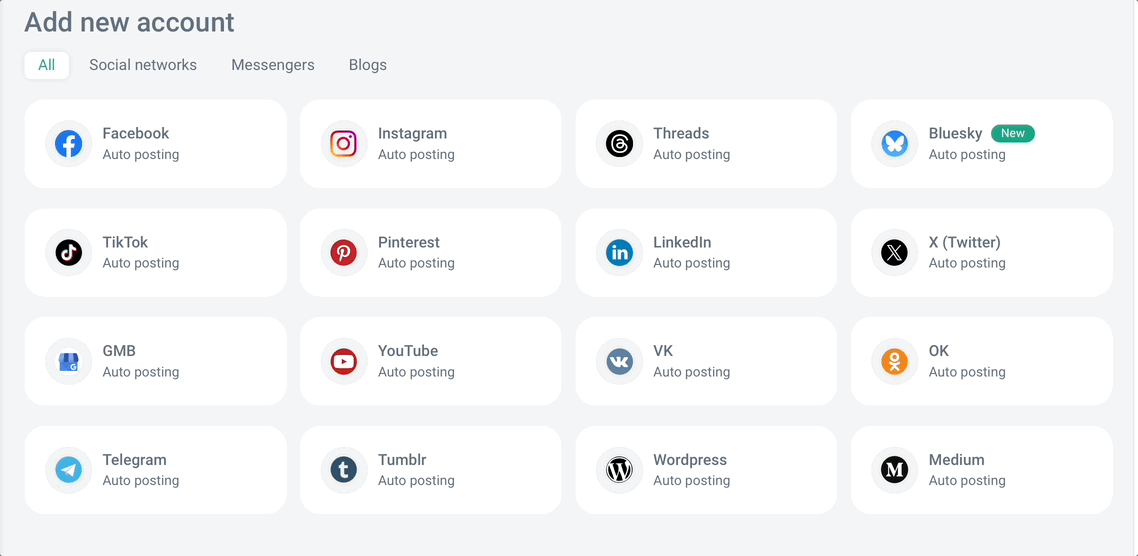The image size is (1138, 556).
Task: Open the Blogs tab
Action: (368, 65)
